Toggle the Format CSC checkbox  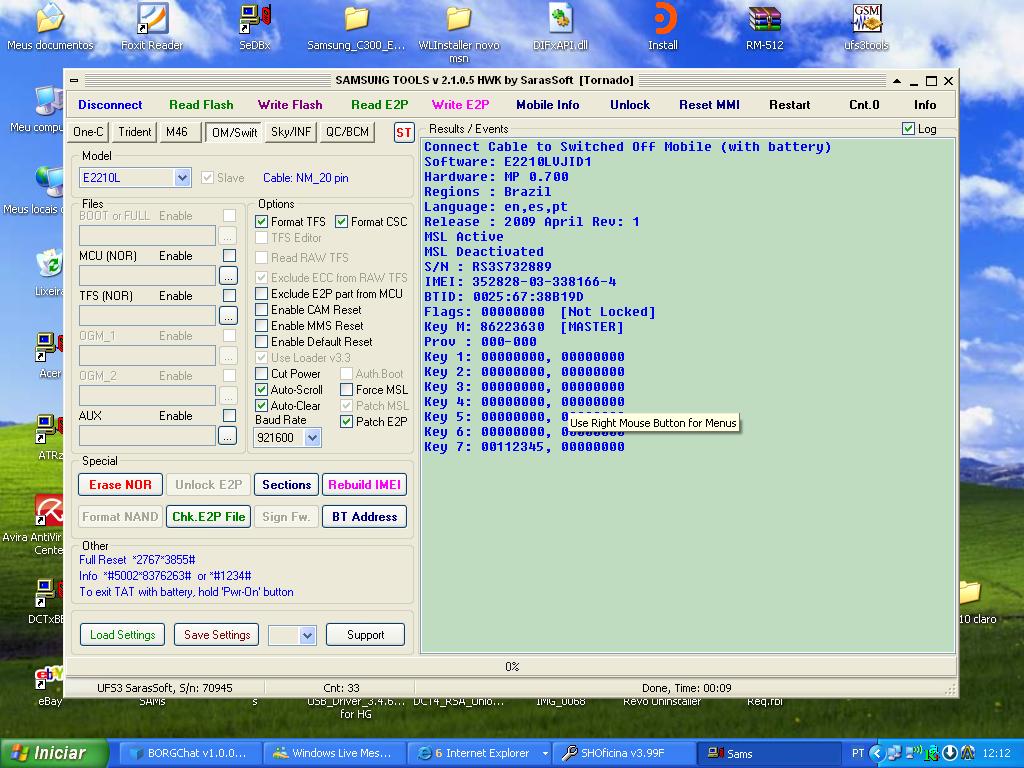tap(342, 222)
